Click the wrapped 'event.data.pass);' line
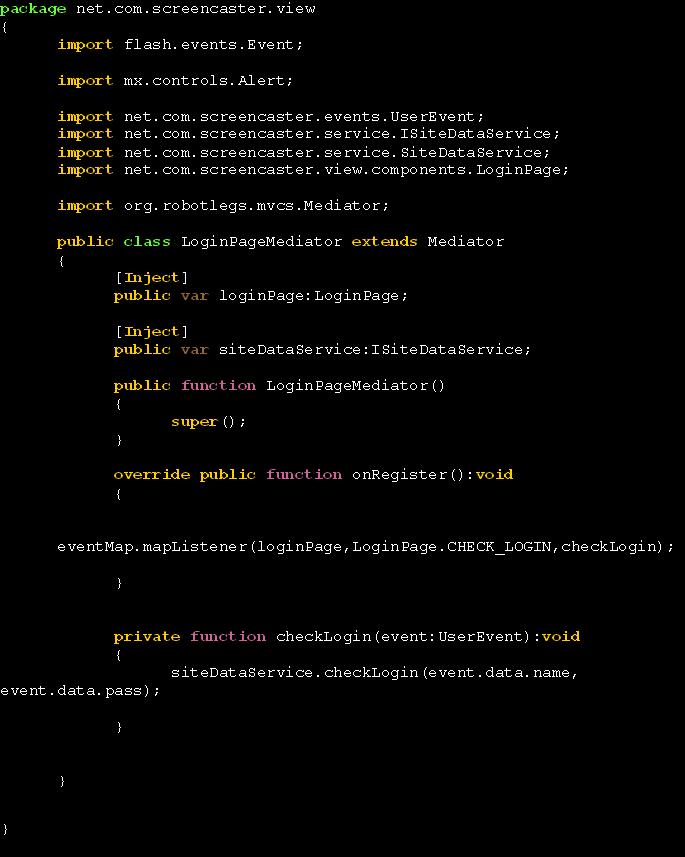This screenshot has width=685, height=857. pos(80,690)
